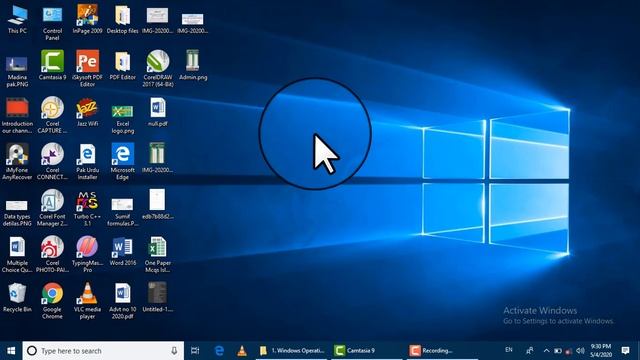Open Edge from the taskbar
Viewport: 640px width, 360px height.
pos(219,351)
